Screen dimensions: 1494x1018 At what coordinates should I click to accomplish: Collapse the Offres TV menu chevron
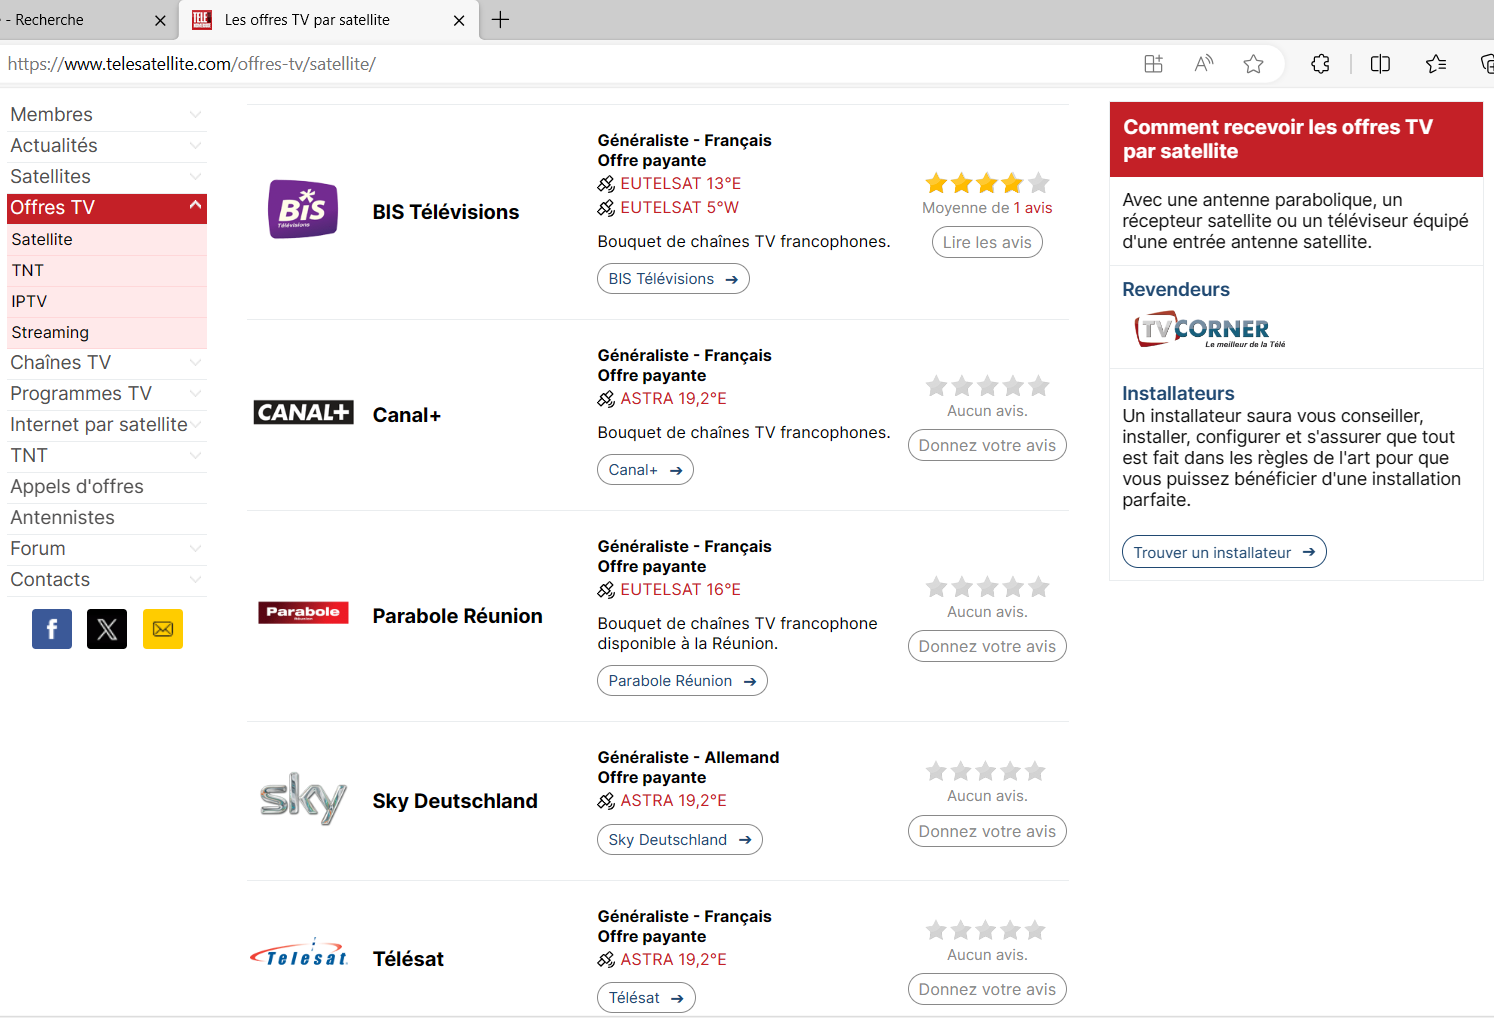[x=195, y=206]
